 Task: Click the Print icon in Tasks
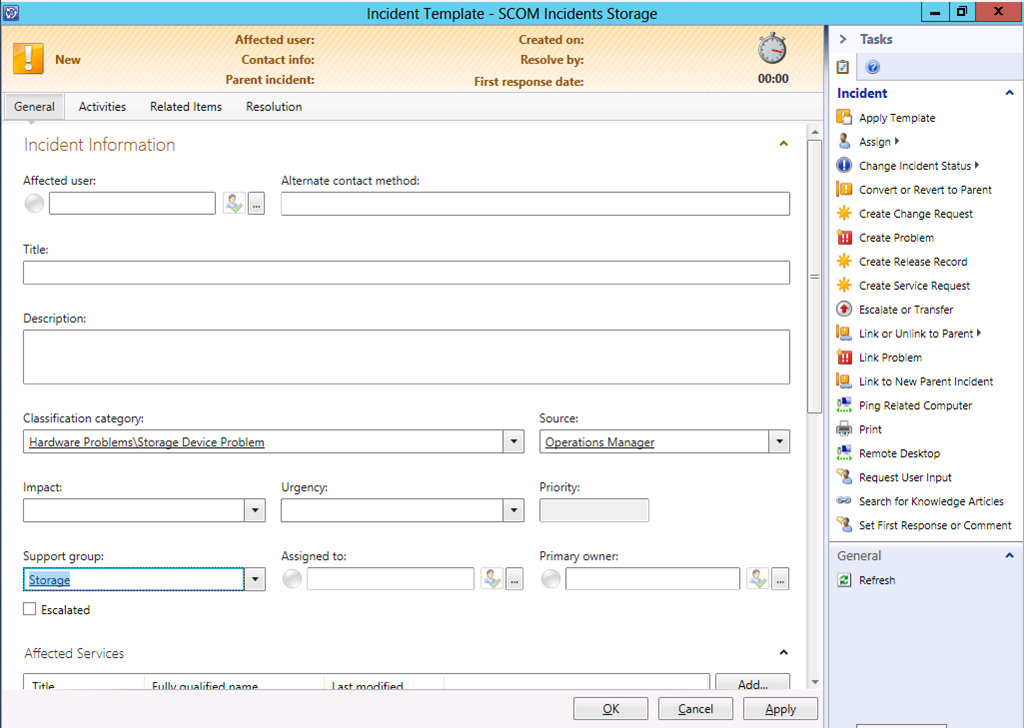pyautogui.click(x=844, y=430)
